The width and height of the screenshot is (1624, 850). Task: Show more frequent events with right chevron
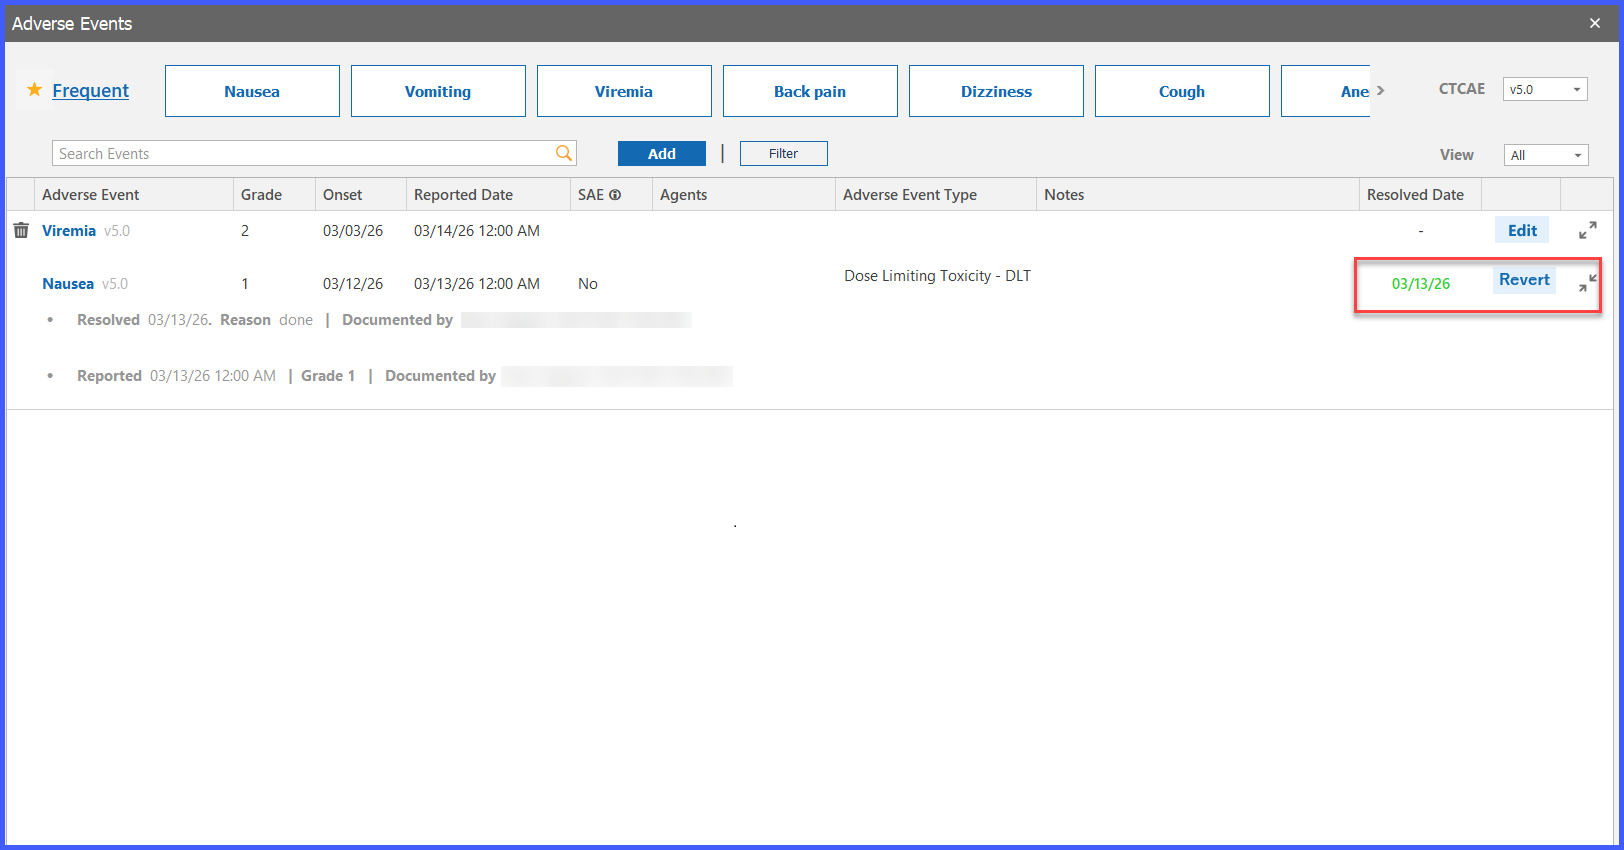1381,90
